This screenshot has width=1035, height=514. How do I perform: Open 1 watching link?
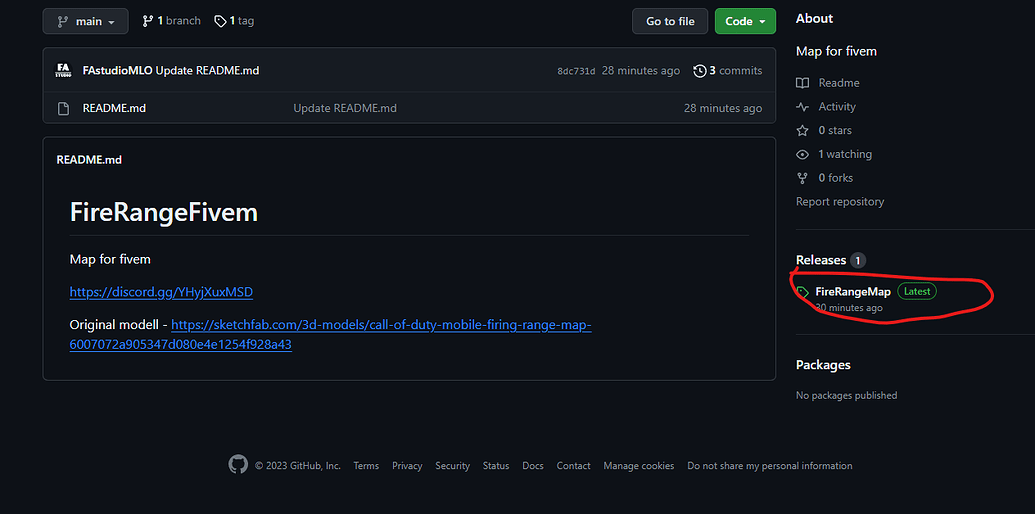click(845, 154)
